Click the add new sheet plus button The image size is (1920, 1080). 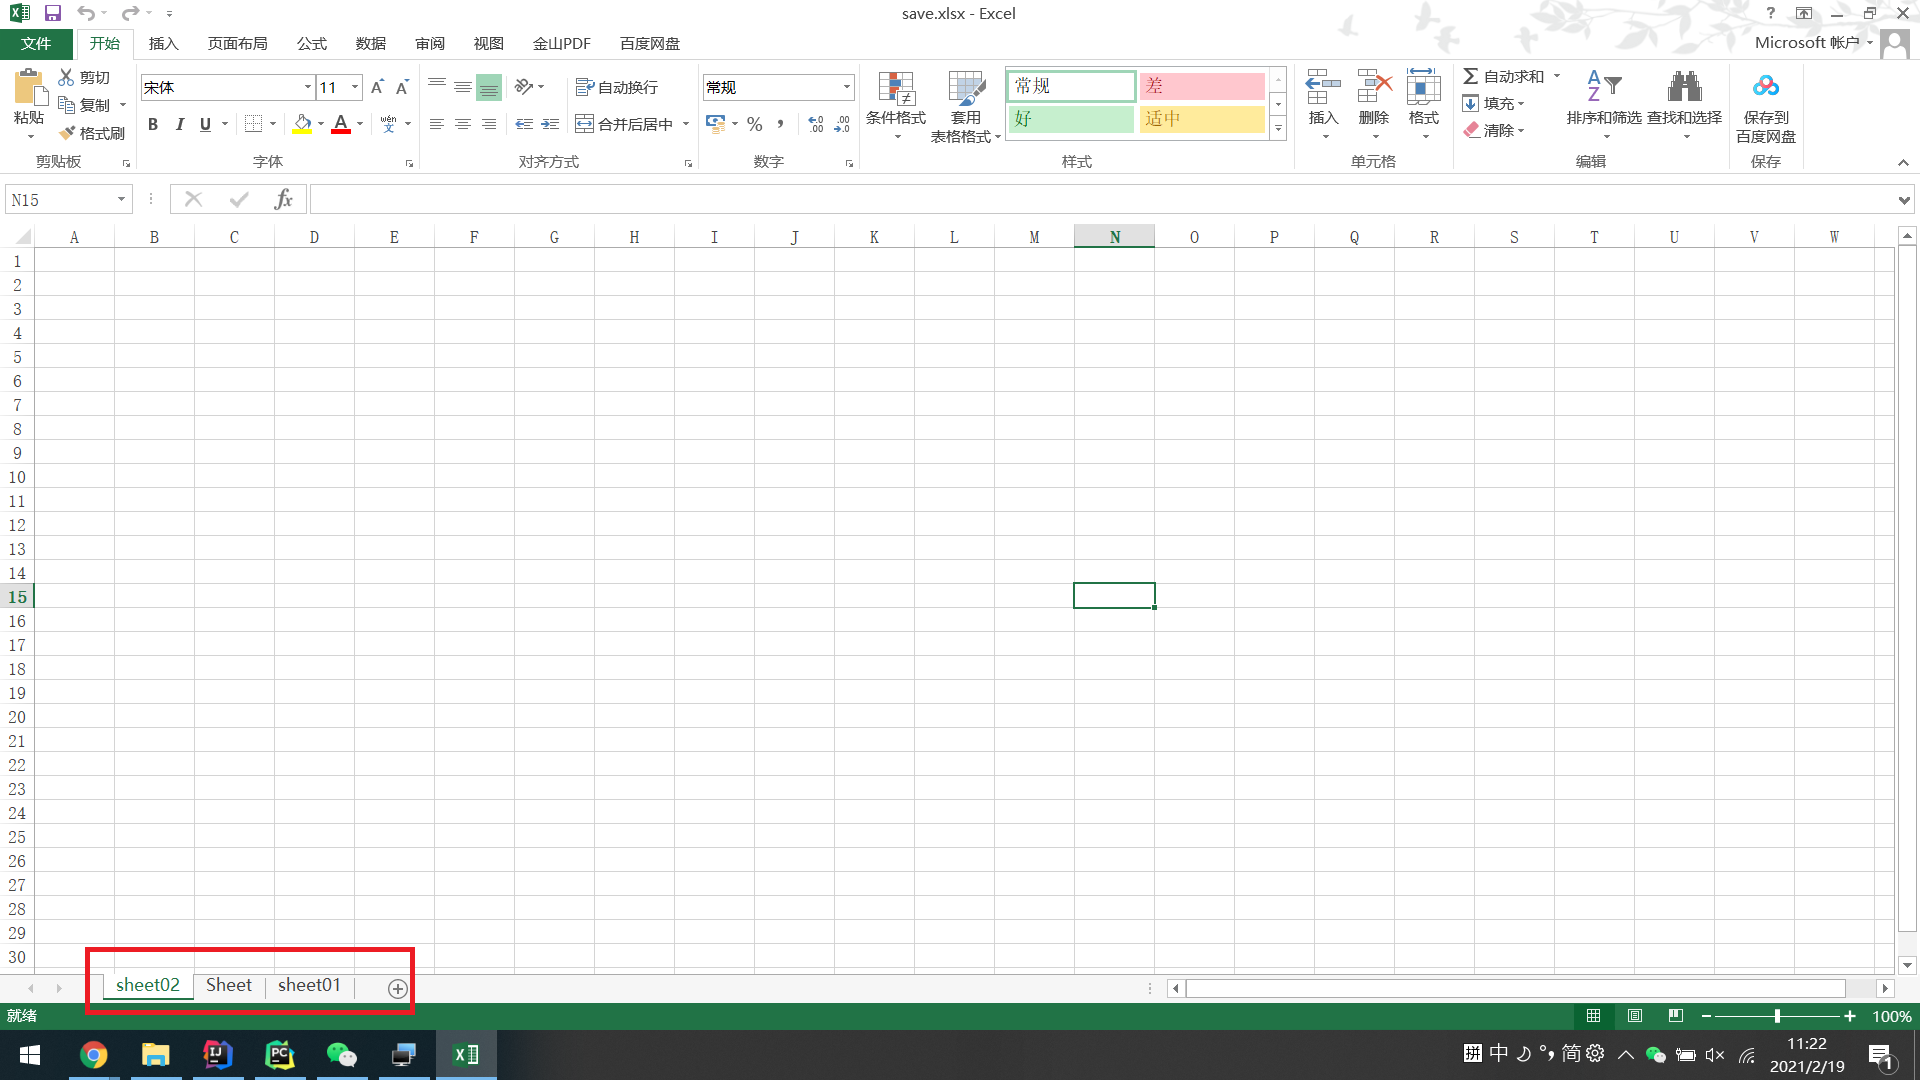click(397, 988)
